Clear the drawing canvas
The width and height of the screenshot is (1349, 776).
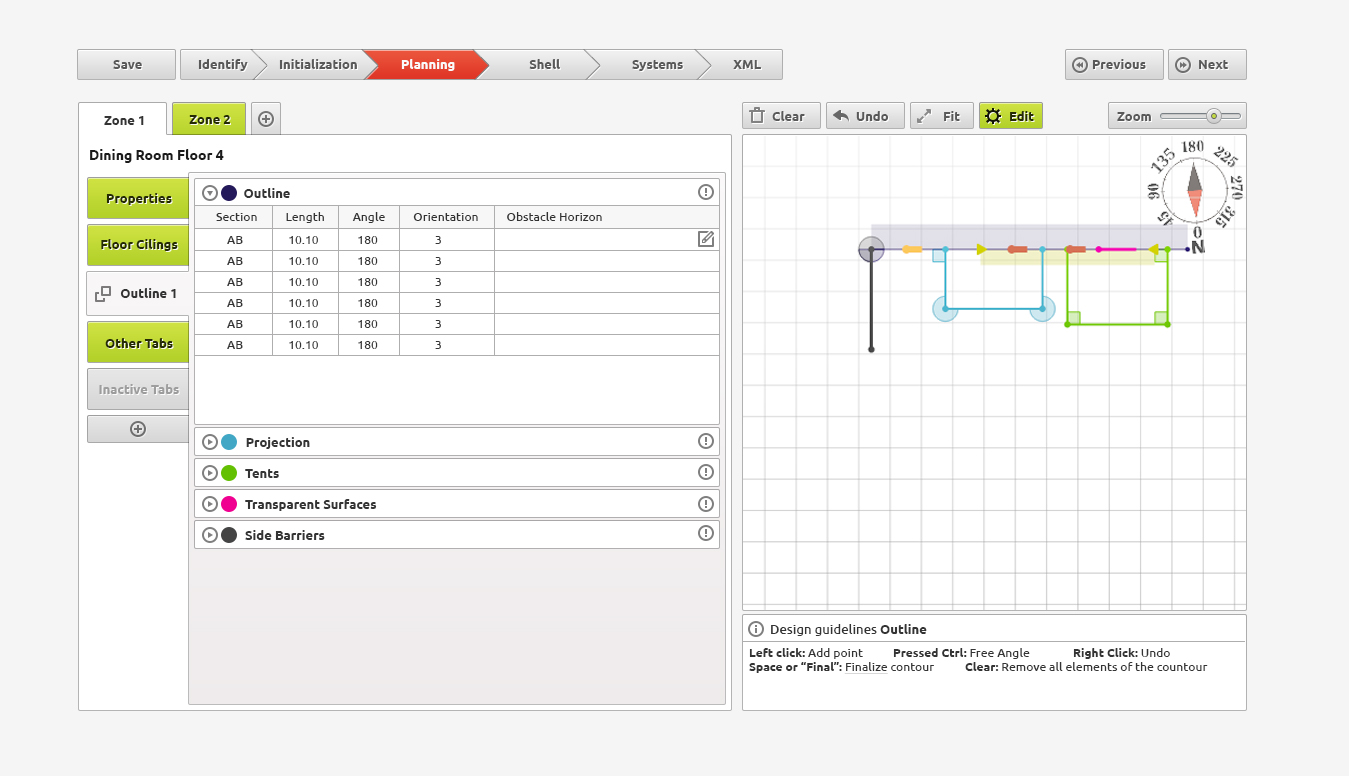pos(780,116)
